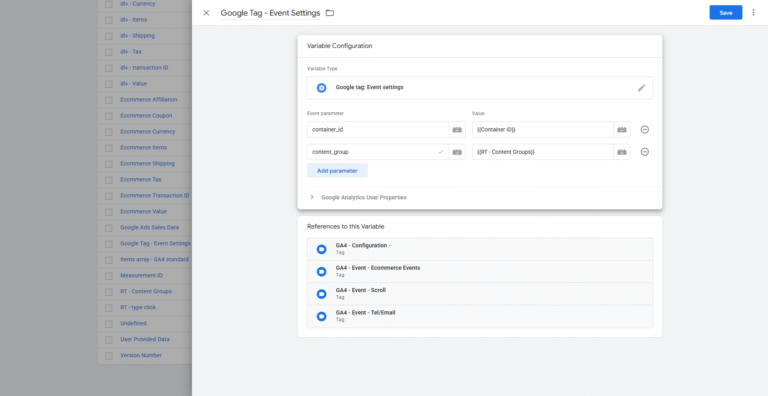The image size is (768, 396).
Task: Check the Ecommerce Coupon checkbox
Action: pos(109,116)
